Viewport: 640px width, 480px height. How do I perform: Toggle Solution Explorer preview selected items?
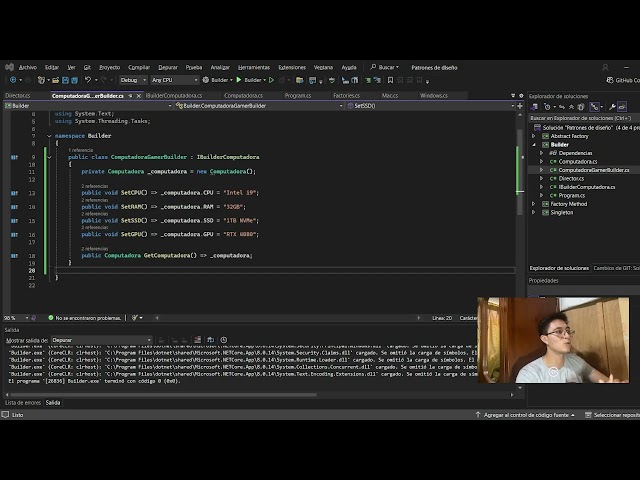622,107
